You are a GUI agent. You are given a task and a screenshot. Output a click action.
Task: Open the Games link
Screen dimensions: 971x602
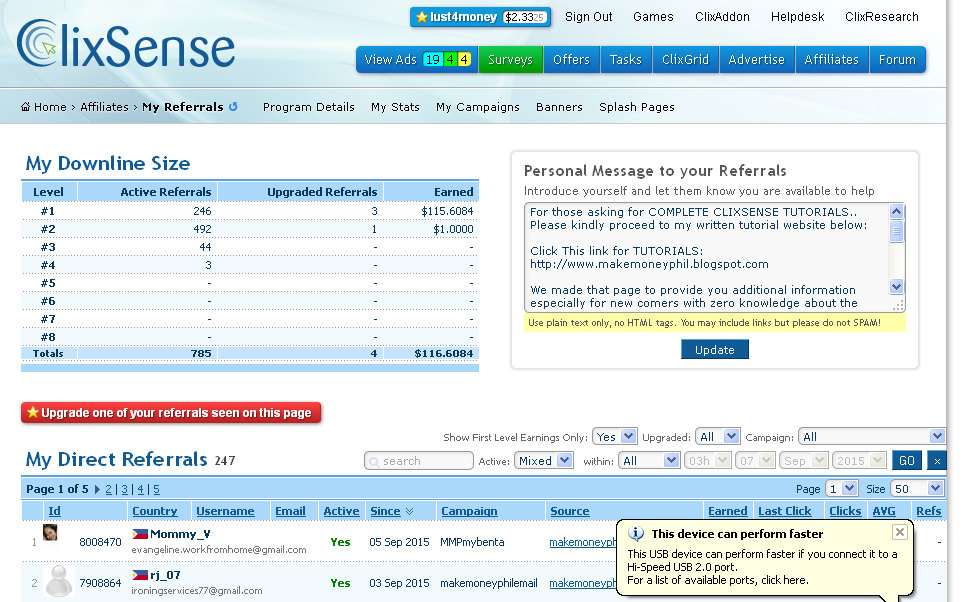(653, 17)
